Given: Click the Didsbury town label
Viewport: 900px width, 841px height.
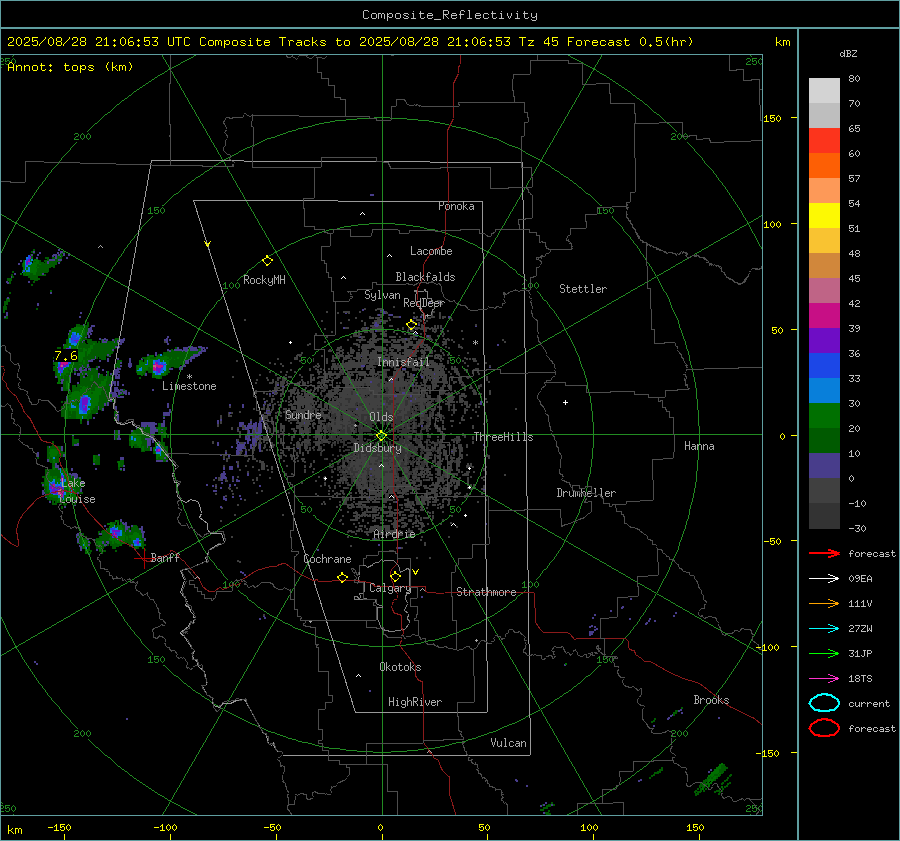Looking at the screenshot, I should [377, 448].
